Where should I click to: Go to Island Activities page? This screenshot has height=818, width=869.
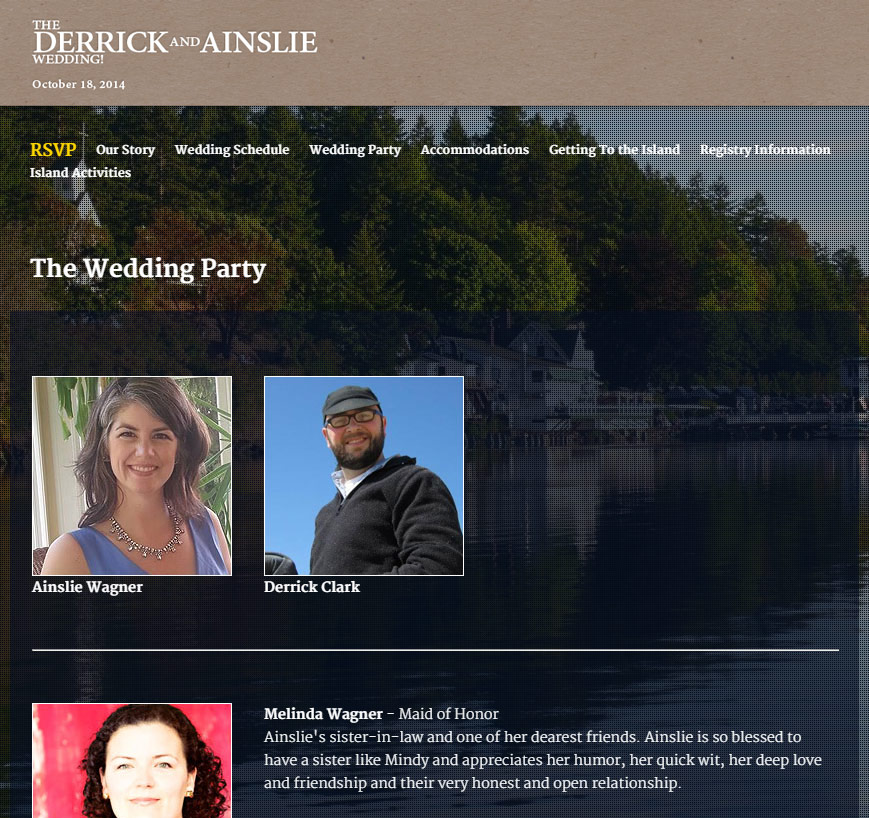[80, 172]
